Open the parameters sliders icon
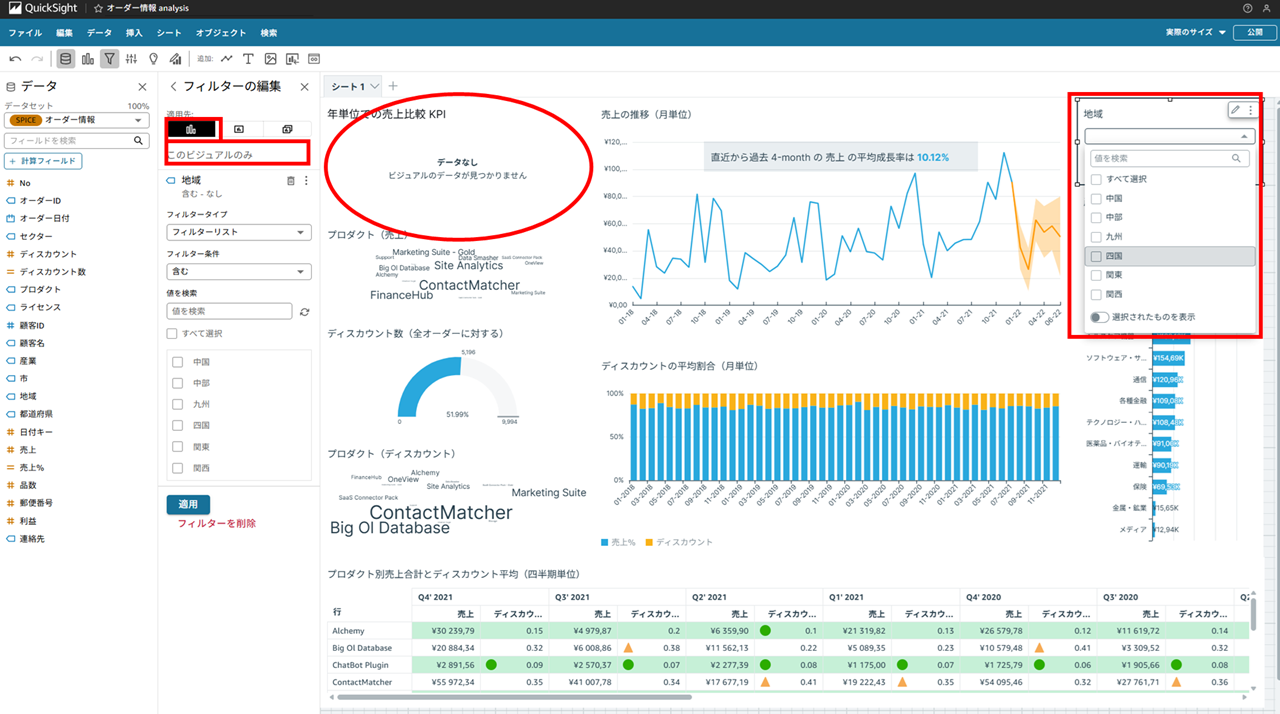Viewport: 1280px width, 714px height. (131, 59)
